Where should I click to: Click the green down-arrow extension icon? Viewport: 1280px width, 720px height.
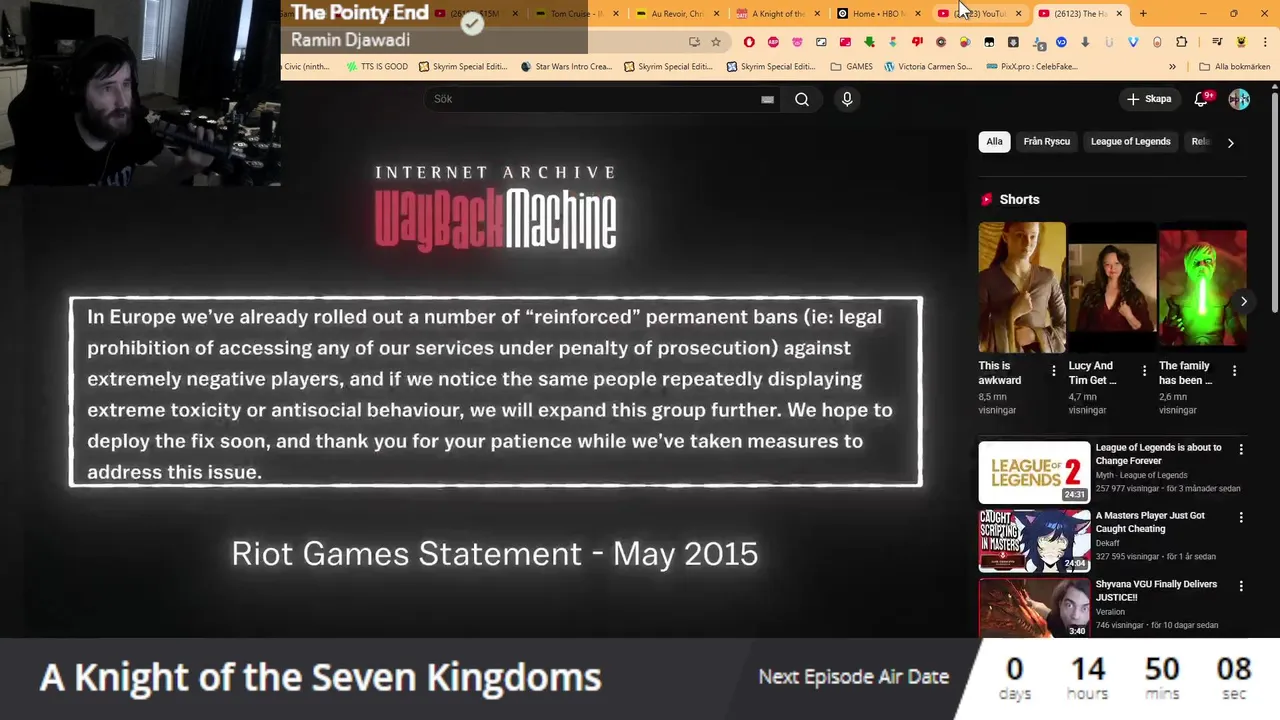pyautogui.click(x=869, y=42)
